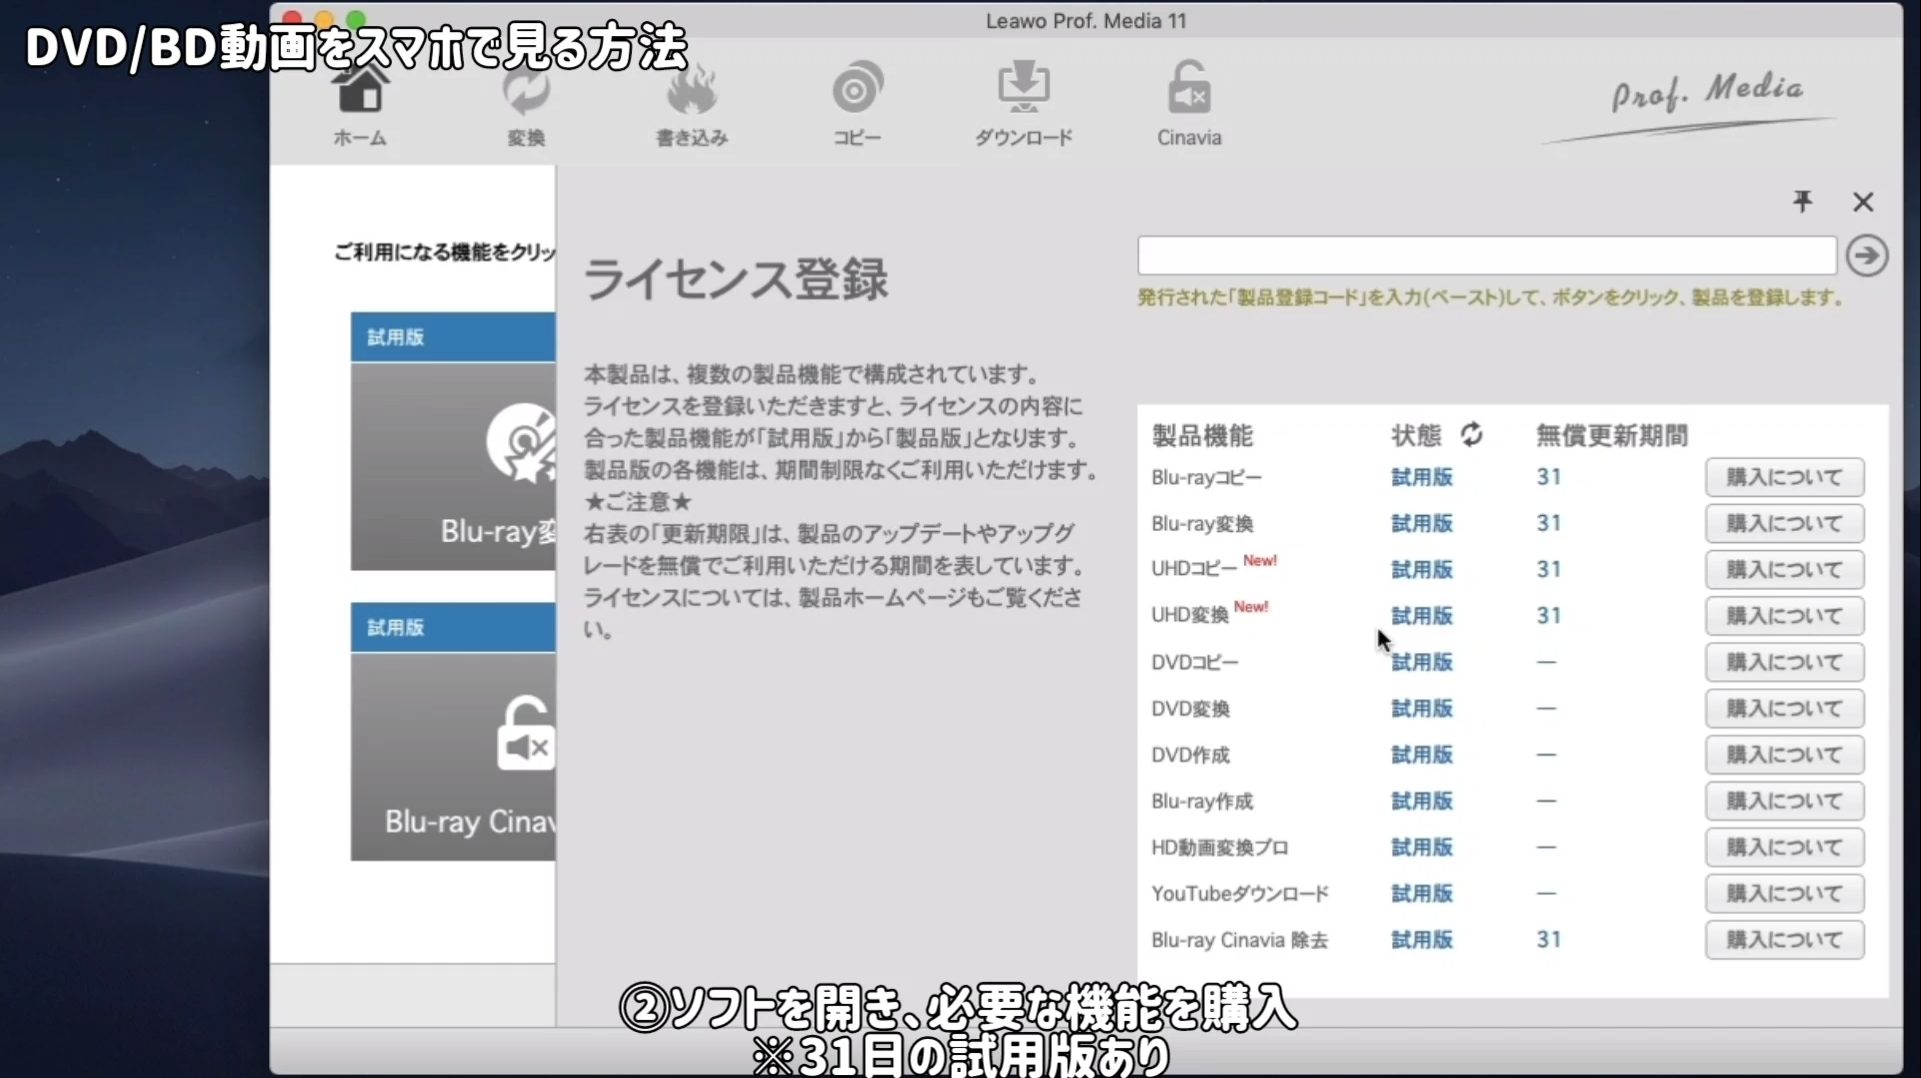The width and height of the screenshot is (1921, 1078).
Task: Open the ホーム (Home) toolbar icon
Action: (360, 106)
